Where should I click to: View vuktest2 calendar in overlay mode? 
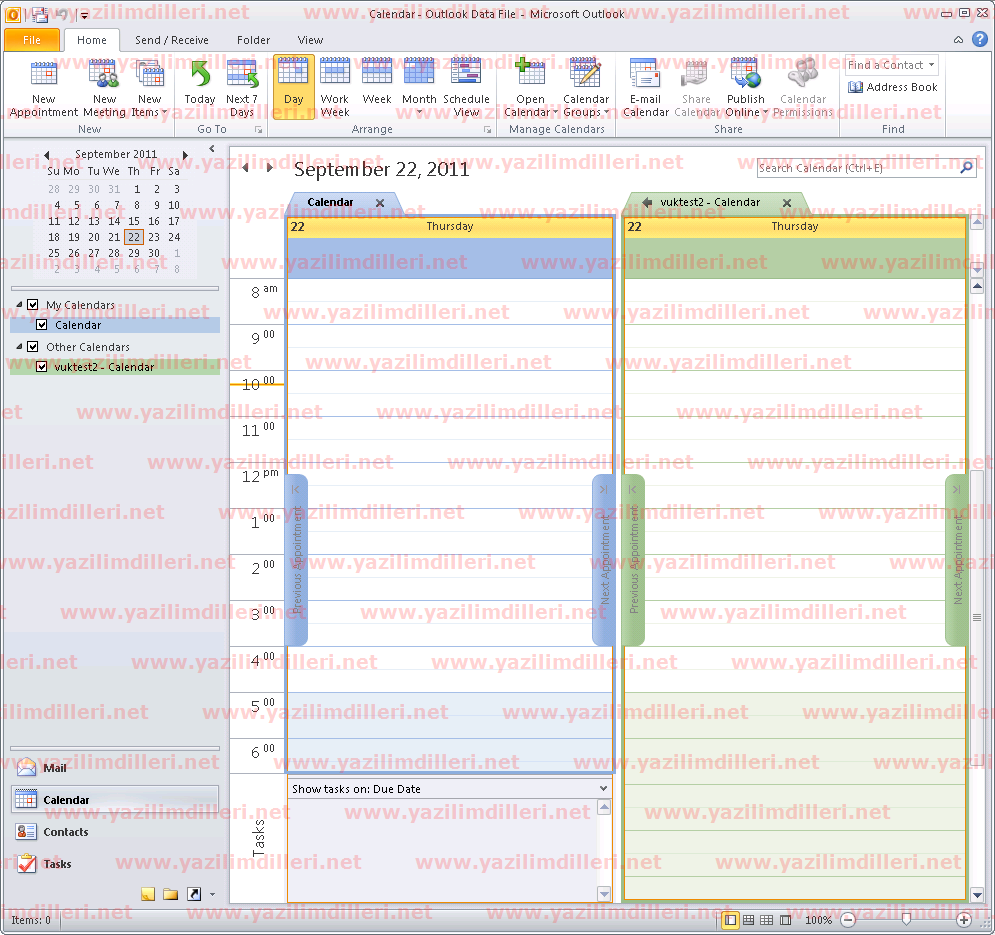pyautogui.click(x=647, y=202)
